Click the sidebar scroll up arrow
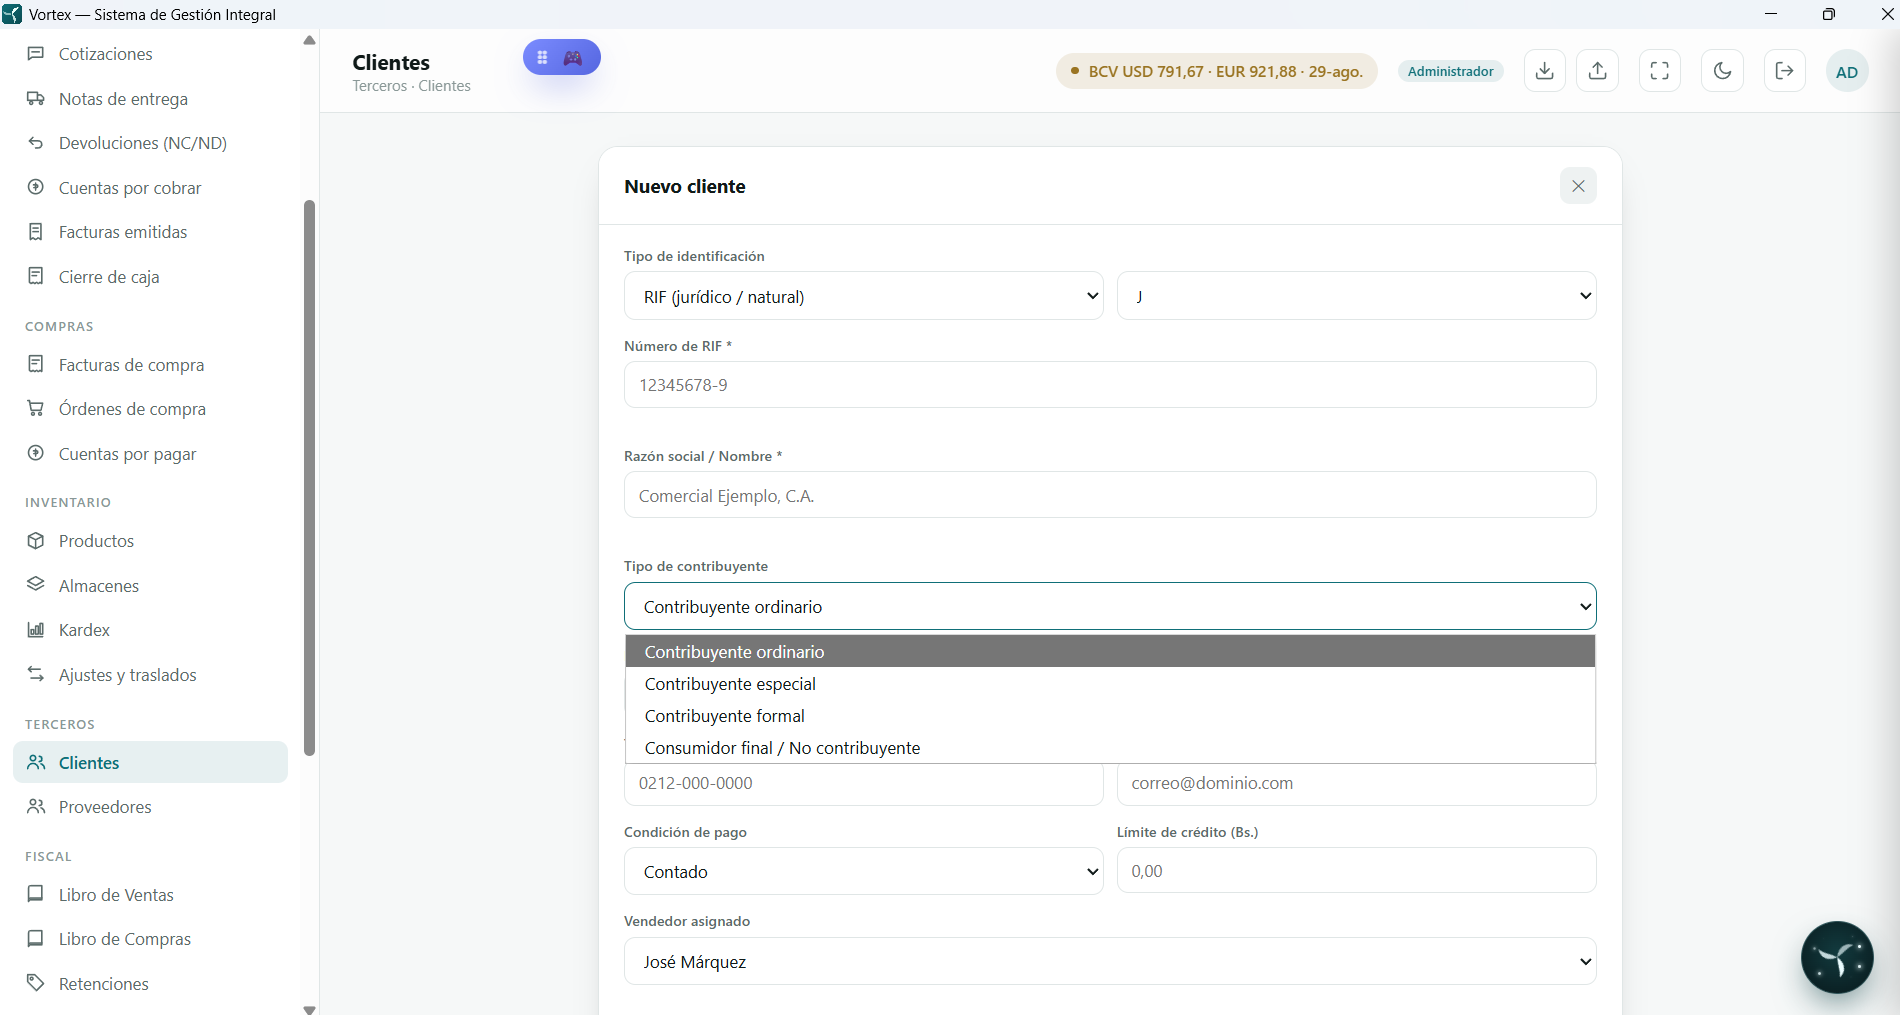Image resolution: width=1900 pixels, height=1015 pixels. 309,40
